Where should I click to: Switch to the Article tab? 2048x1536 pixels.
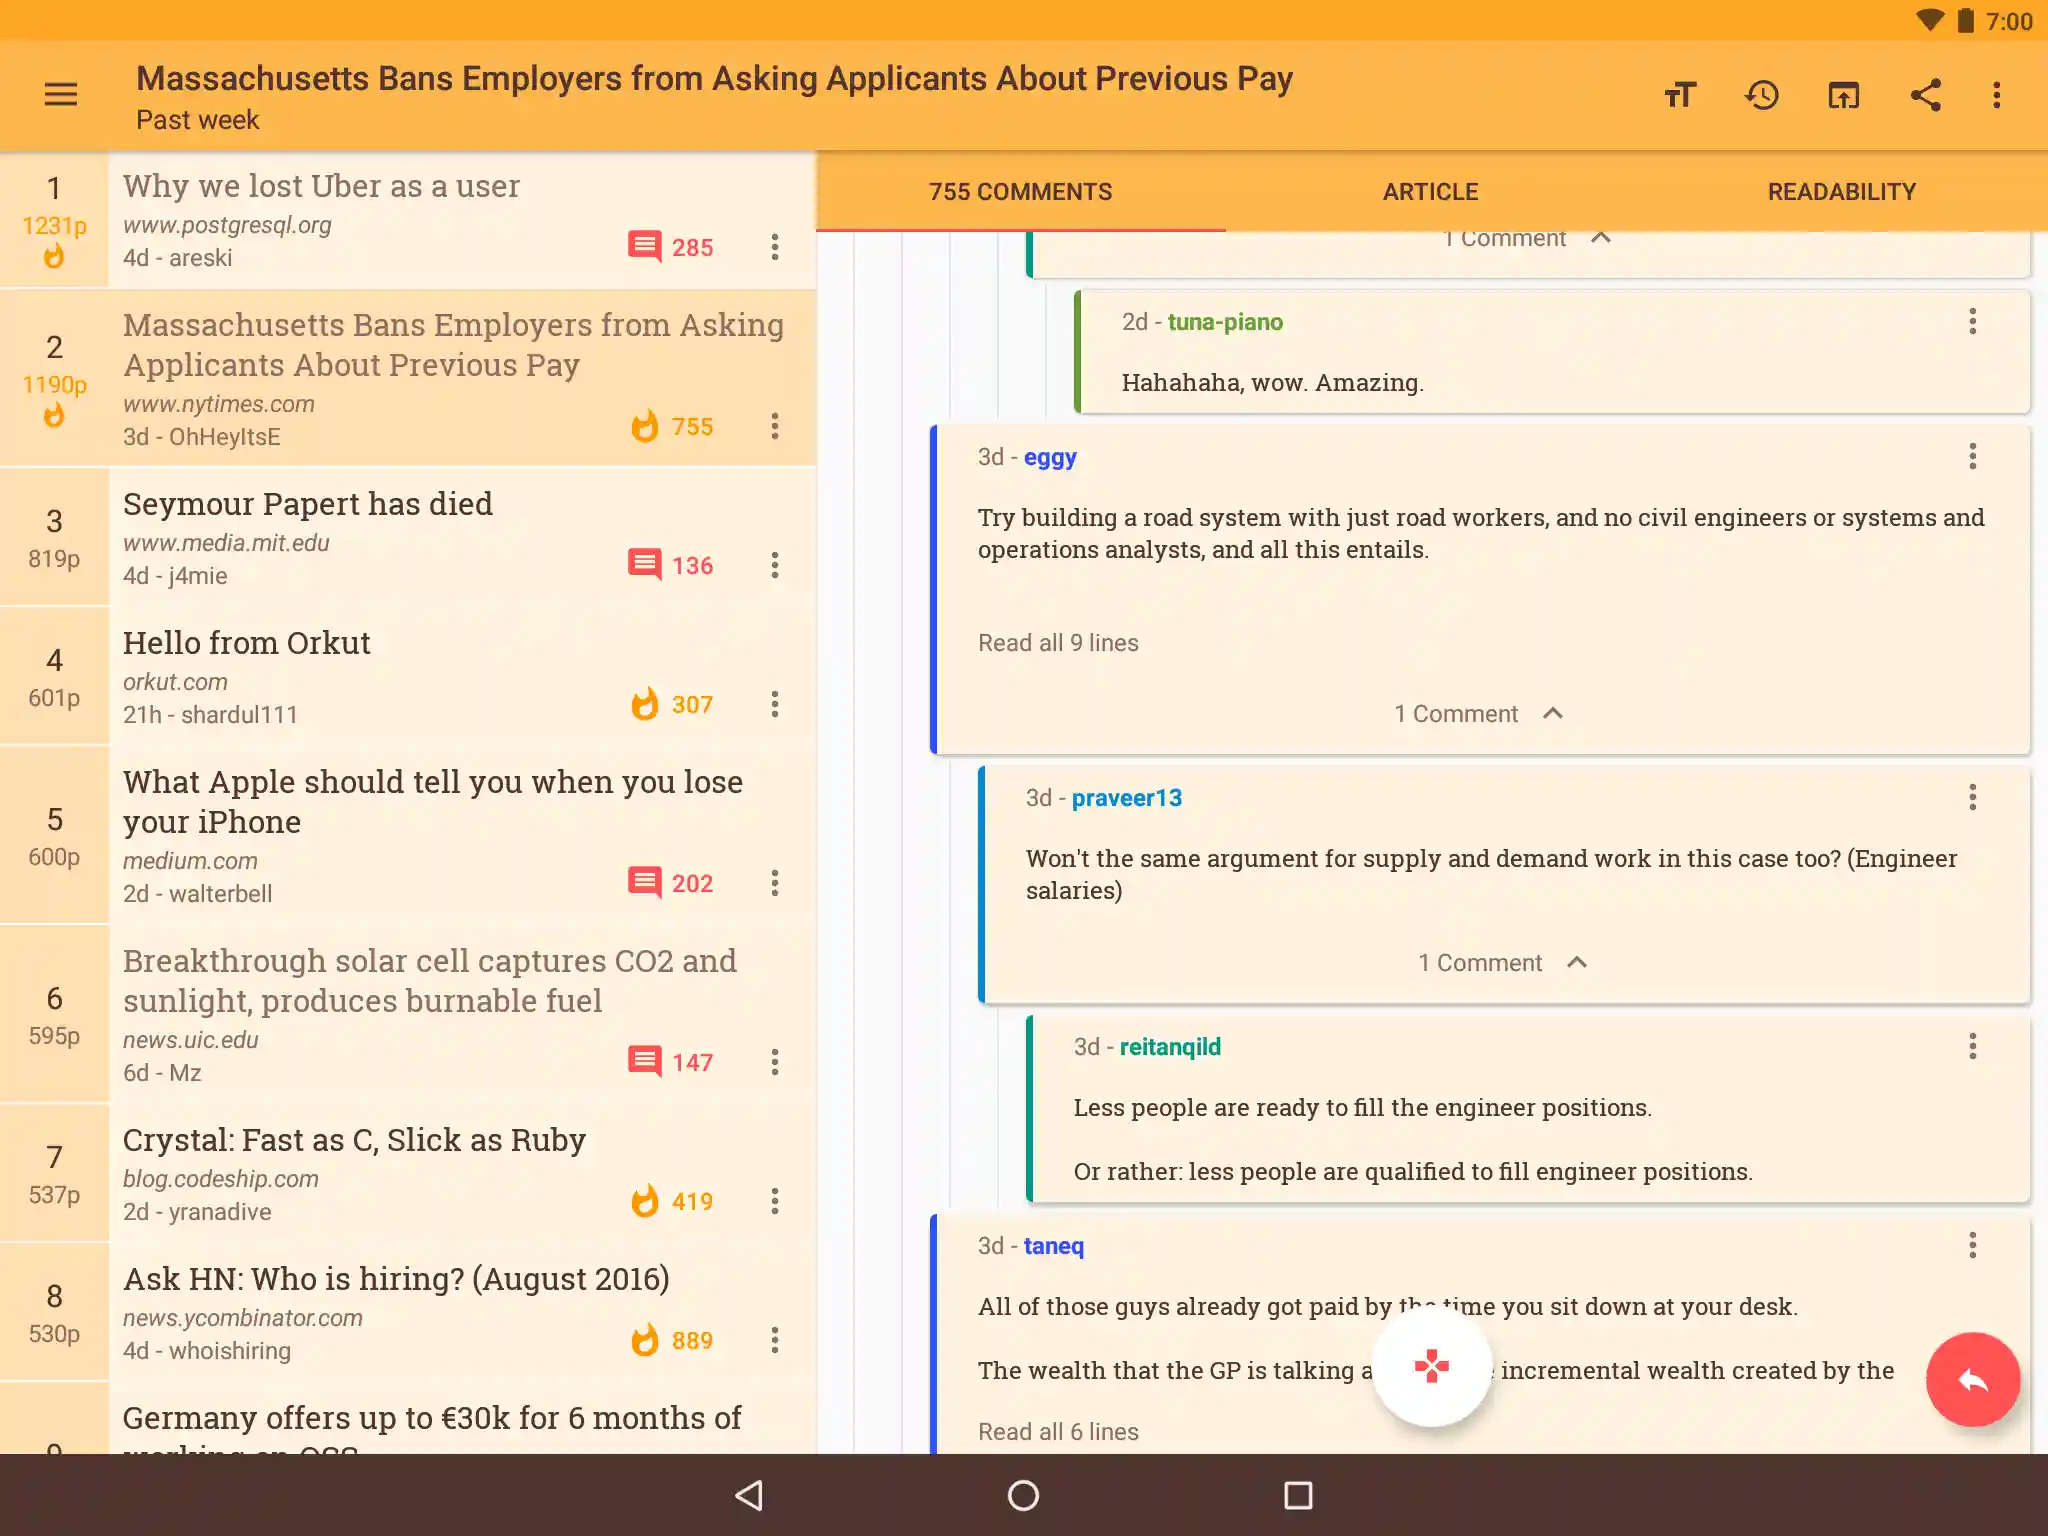click(x=1430, y=192)
